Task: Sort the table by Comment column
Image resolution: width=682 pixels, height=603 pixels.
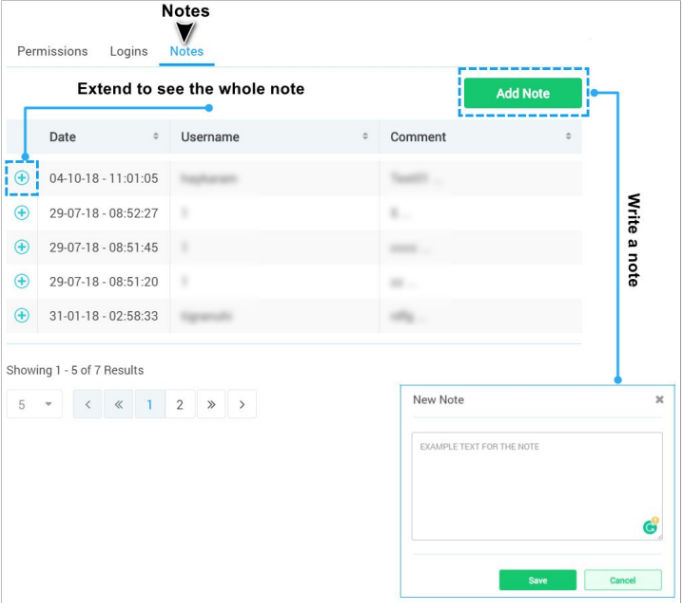Action: pos(568,136)
